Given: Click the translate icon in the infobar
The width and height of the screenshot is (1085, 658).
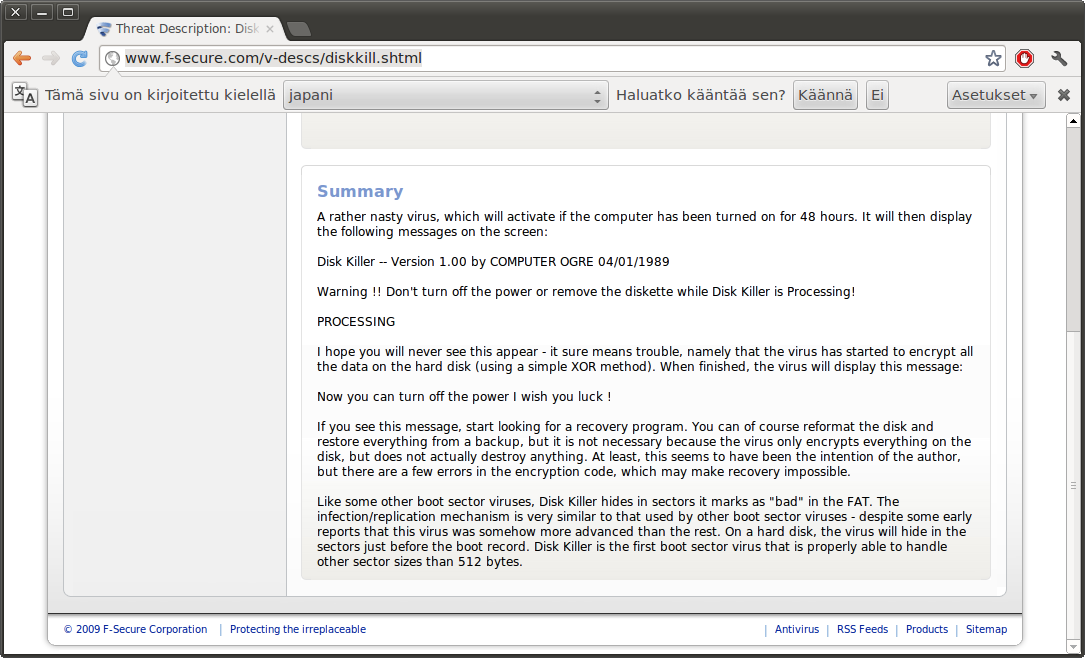Looking at the screenshot, I should 25,95.
